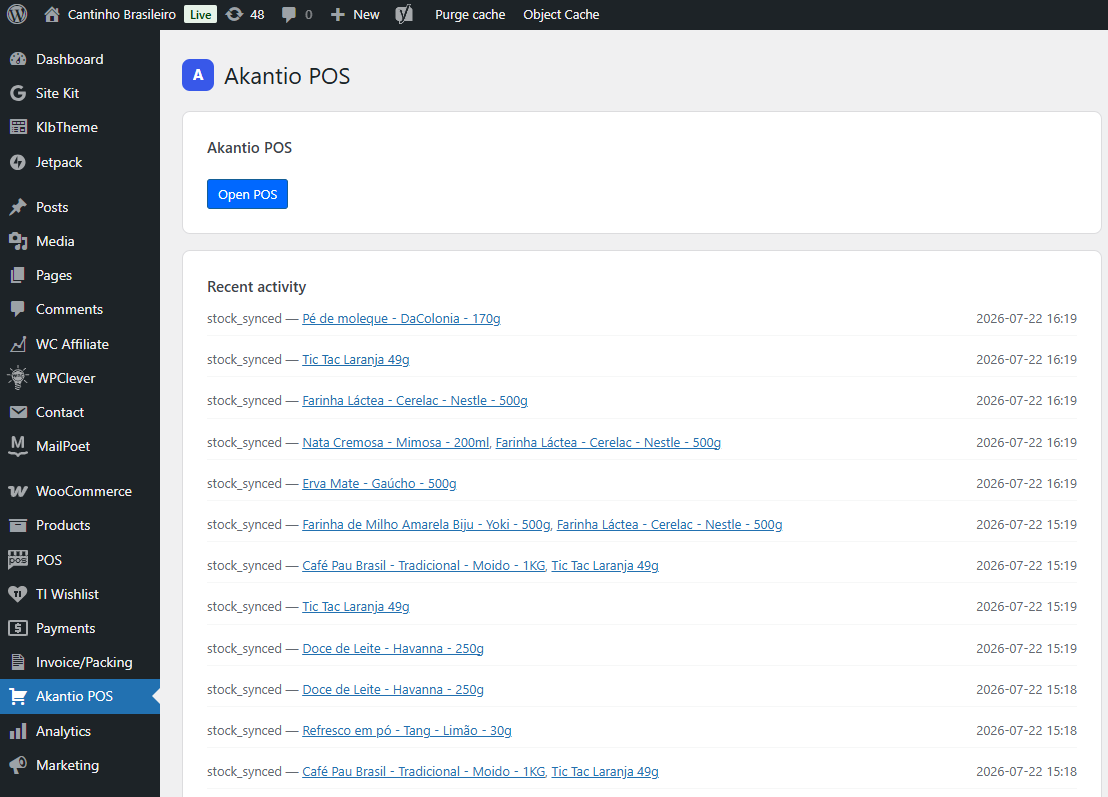This screenshot has height=797, width=1108.
Task: Open the comments bubble icon in admin bar
Action: click(289, 15)
